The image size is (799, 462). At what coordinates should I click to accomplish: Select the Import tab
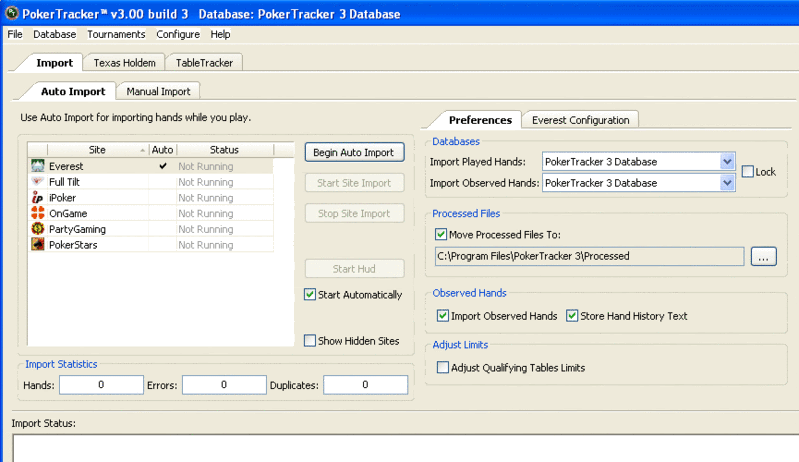point(55,63)
